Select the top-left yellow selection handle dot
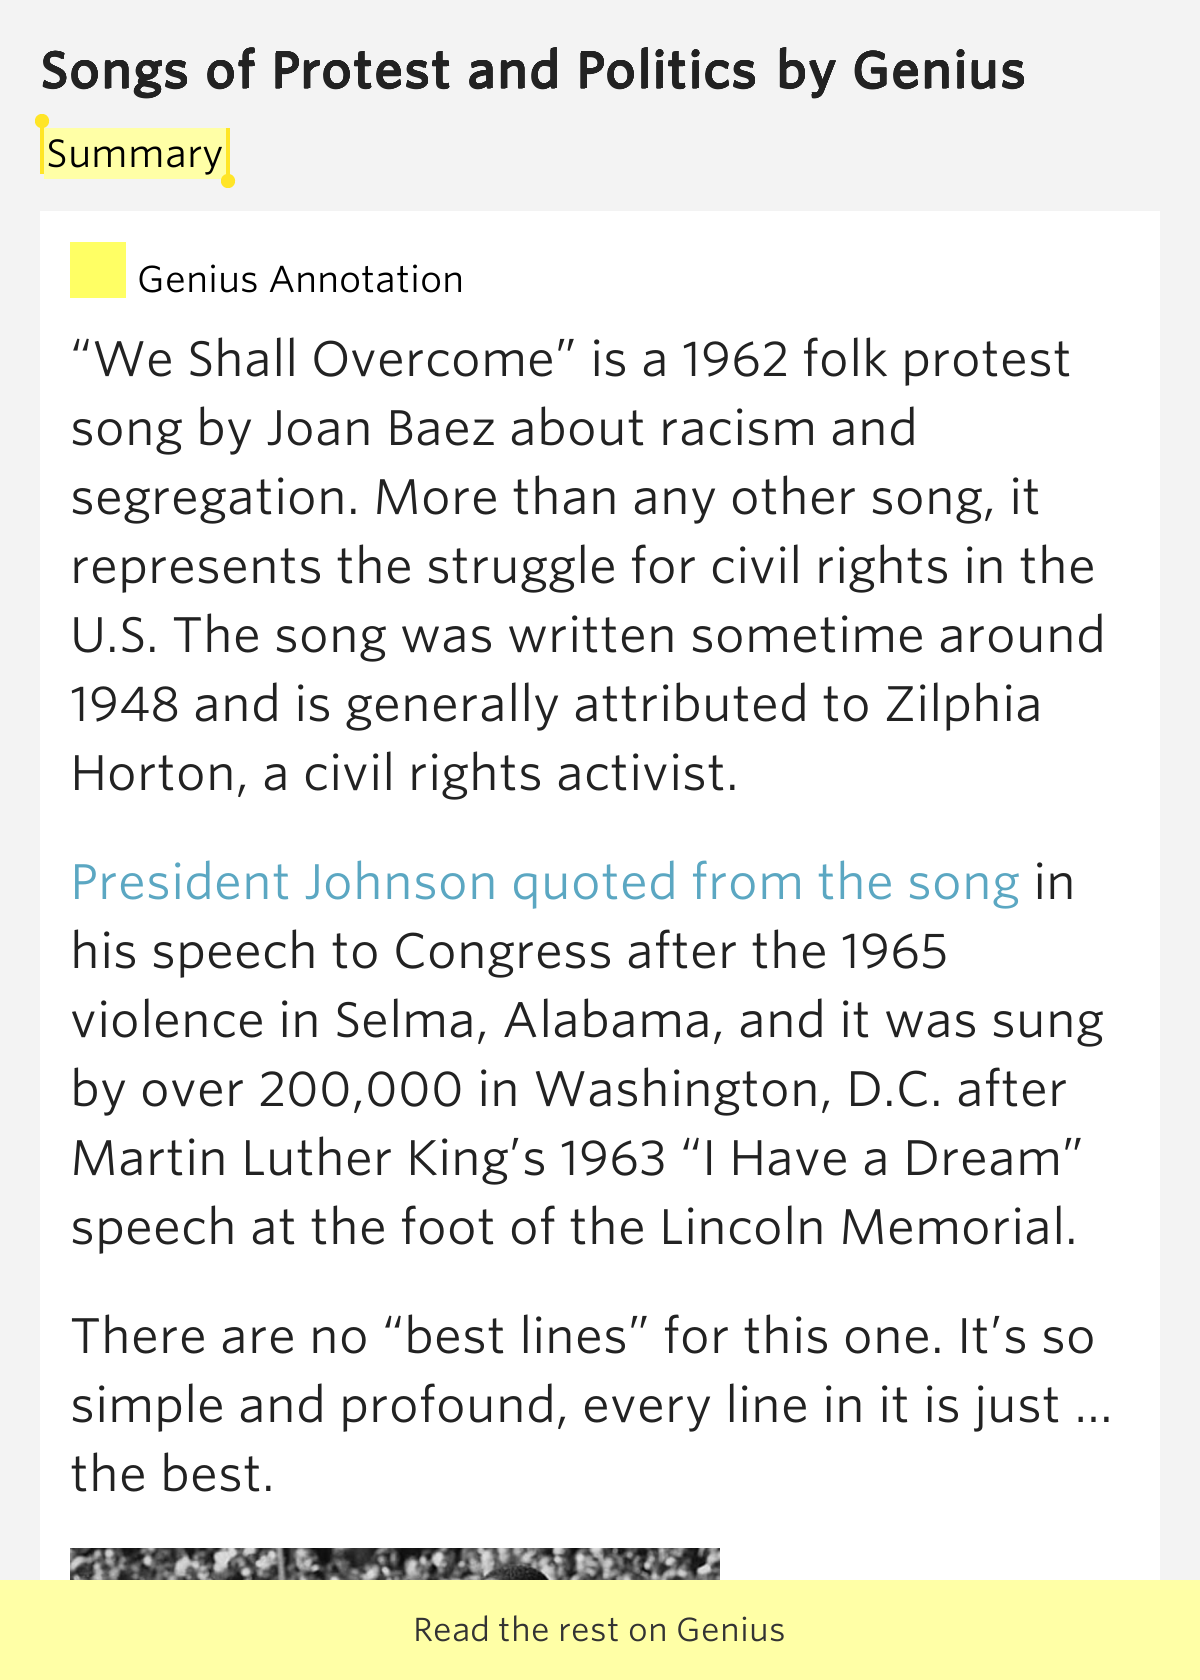1200x1680 pixels. click(x=42, y=121)
